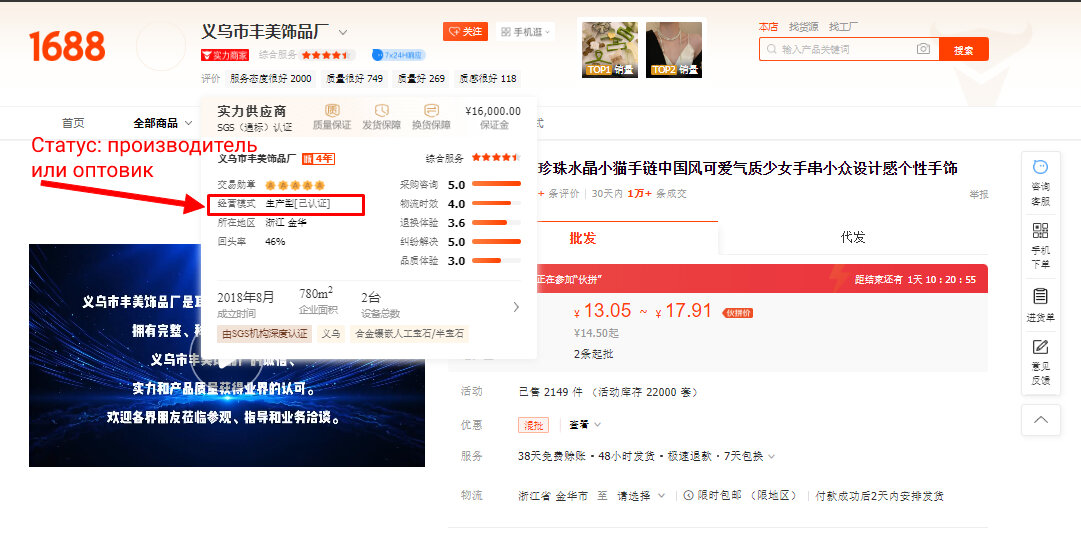This screenshot has width=1081, height=535.
Task: Click the 发货保障 delivery guarantee icon
Action: 381,110
